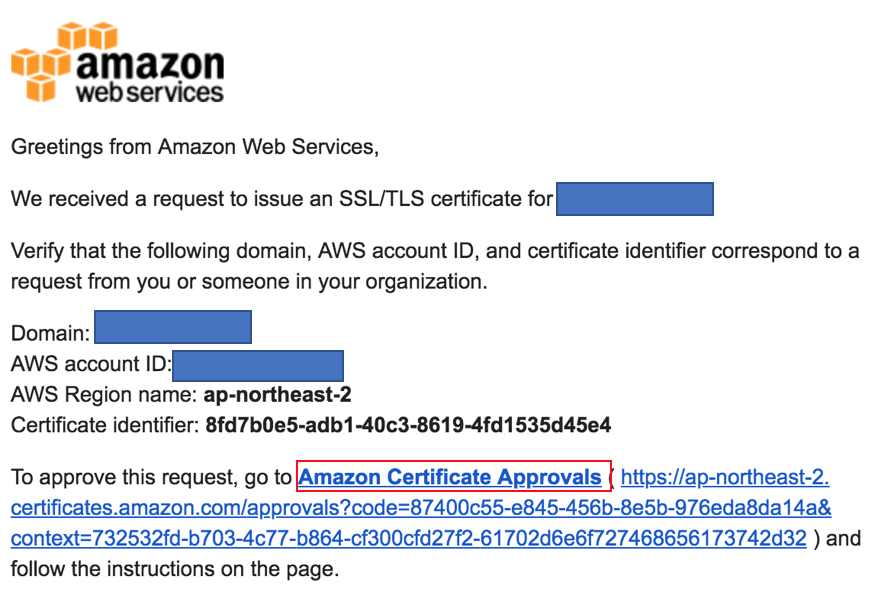The width and height of the screenshot is (876, 610).
Task: Click the certificates.amazon.com/approvals URL line
Action: (x=421, y=508)
